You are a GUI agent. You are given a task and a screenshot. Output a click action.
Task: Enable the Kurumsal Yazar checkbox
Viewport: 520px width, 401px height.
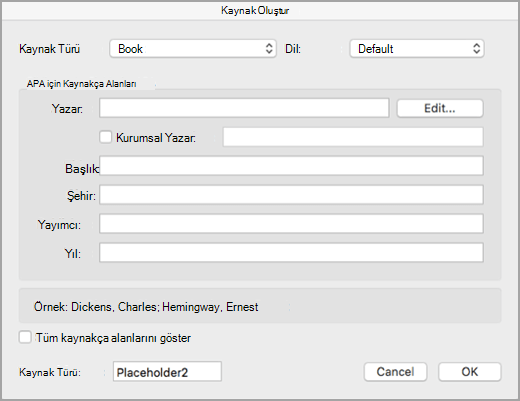tap(106, 137)
